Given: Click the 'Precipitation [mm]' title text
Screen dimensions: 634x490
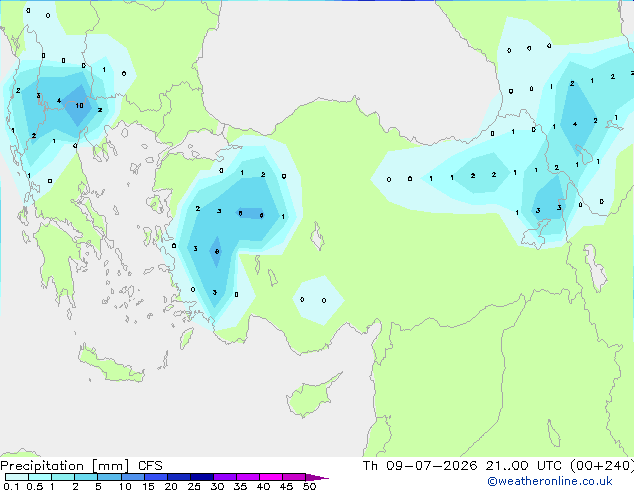Looking at the screenshot, I should (65, 466).
